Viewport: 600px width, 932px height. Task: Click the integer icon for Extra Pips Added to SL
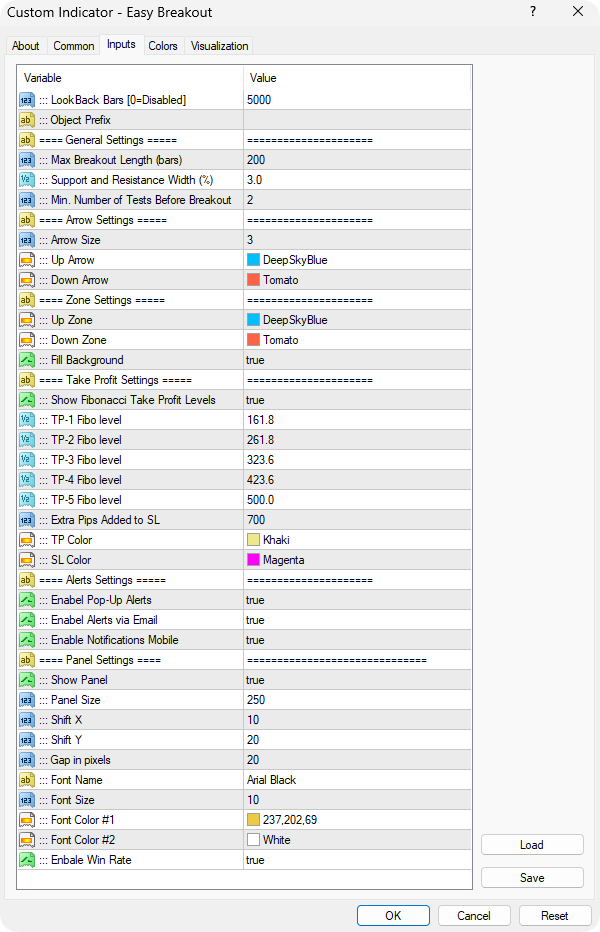[x=27, y=520]
